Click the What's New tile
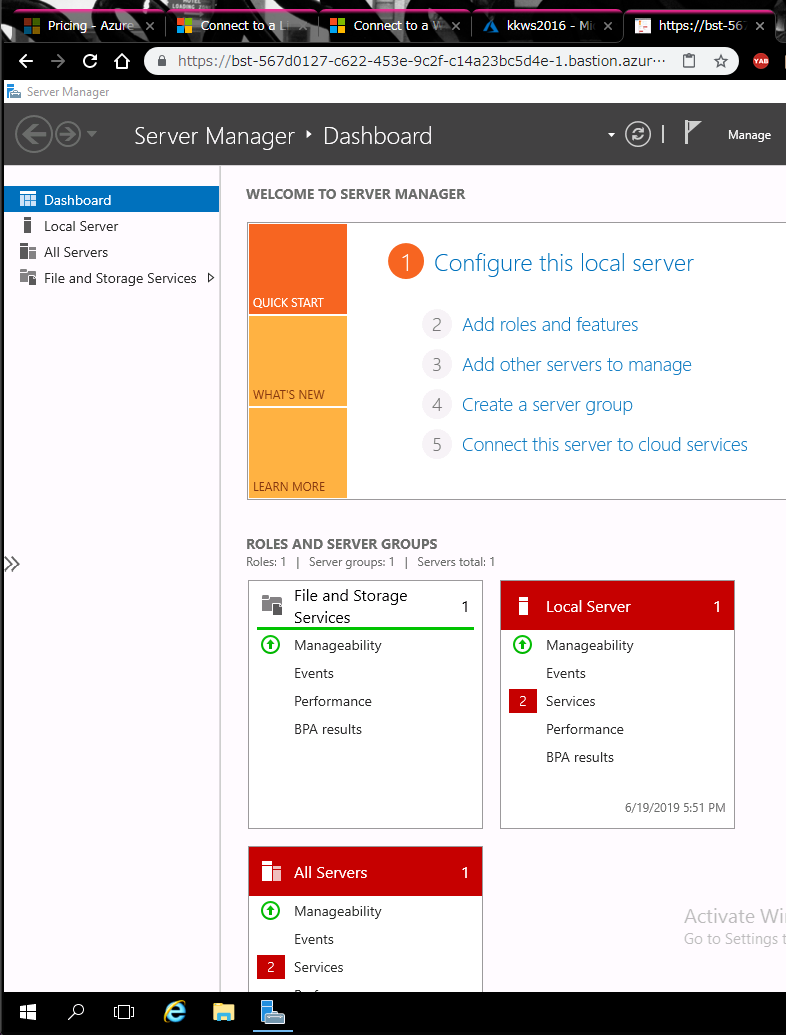The height and width of the screenshot is (1035, 786). click(298, 360)
